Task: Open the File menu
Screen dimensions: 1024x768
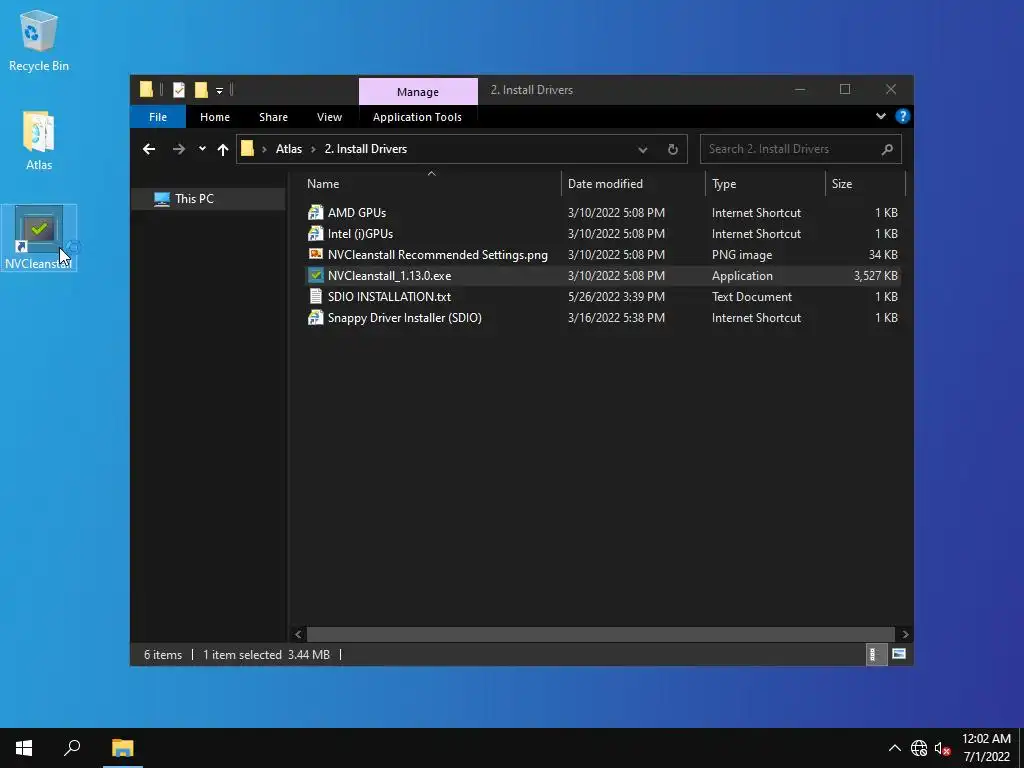Action: pos(158,117)
